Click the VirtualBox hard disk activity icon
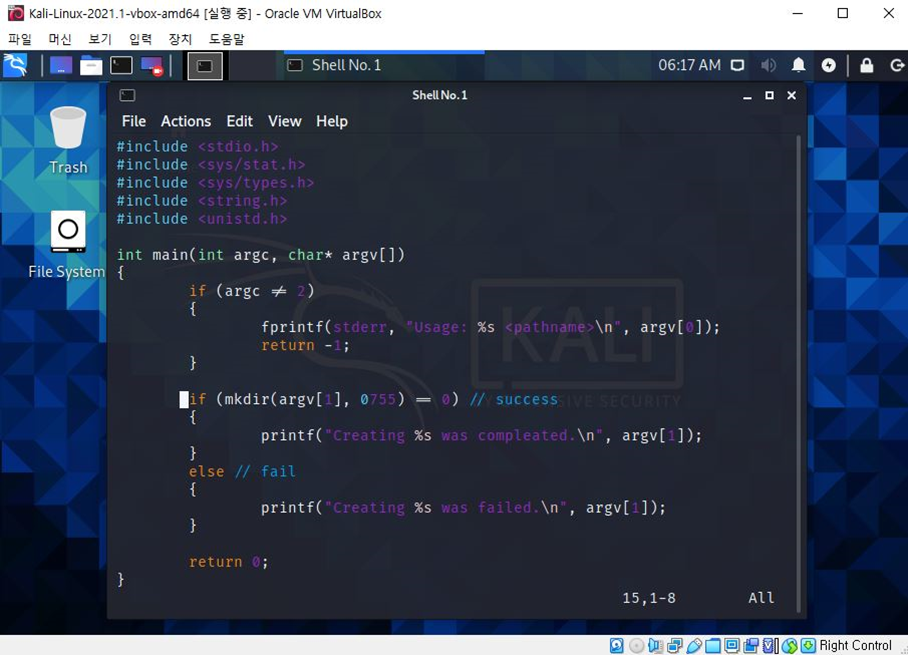The height and width of the screenshot is (655, 908). pyautogui.click(x=617, y=645)
